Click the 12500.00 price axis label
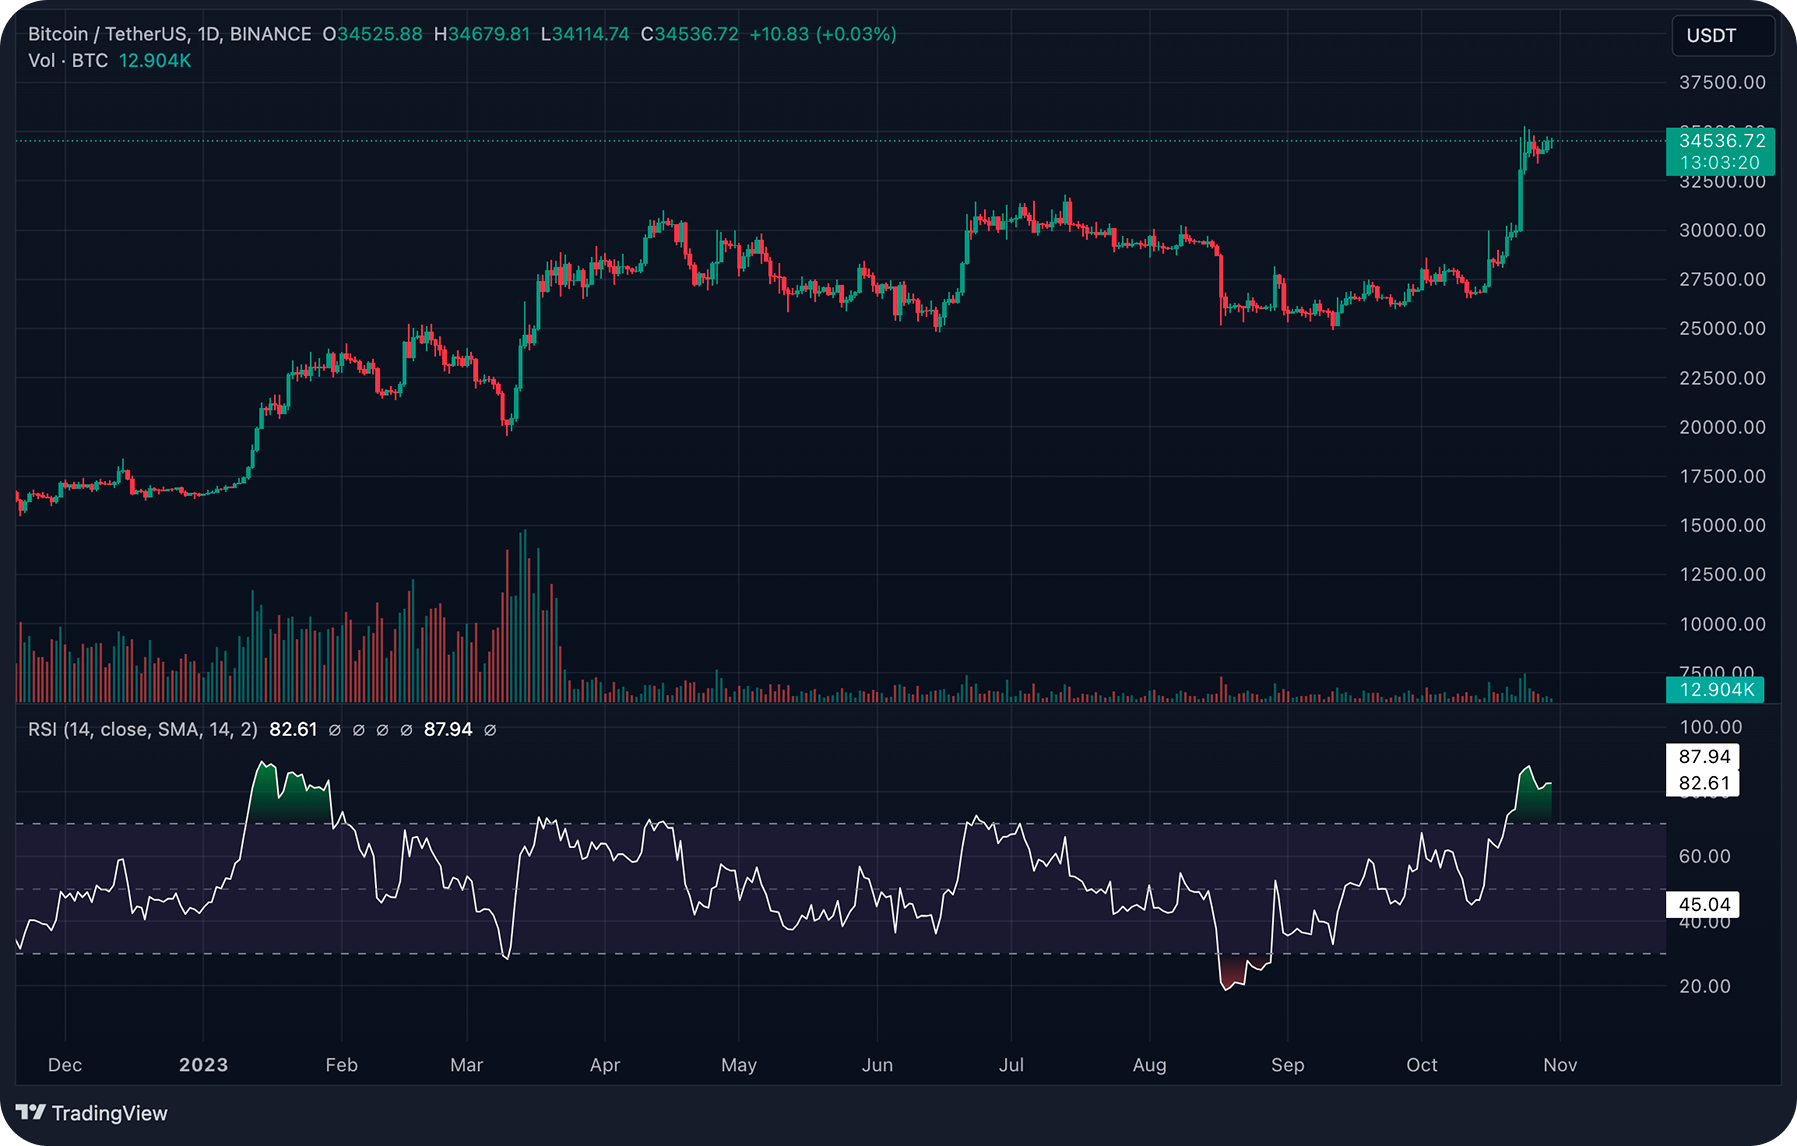The width and height of the screenshot is (1797, 1146). coord(1722,575)
